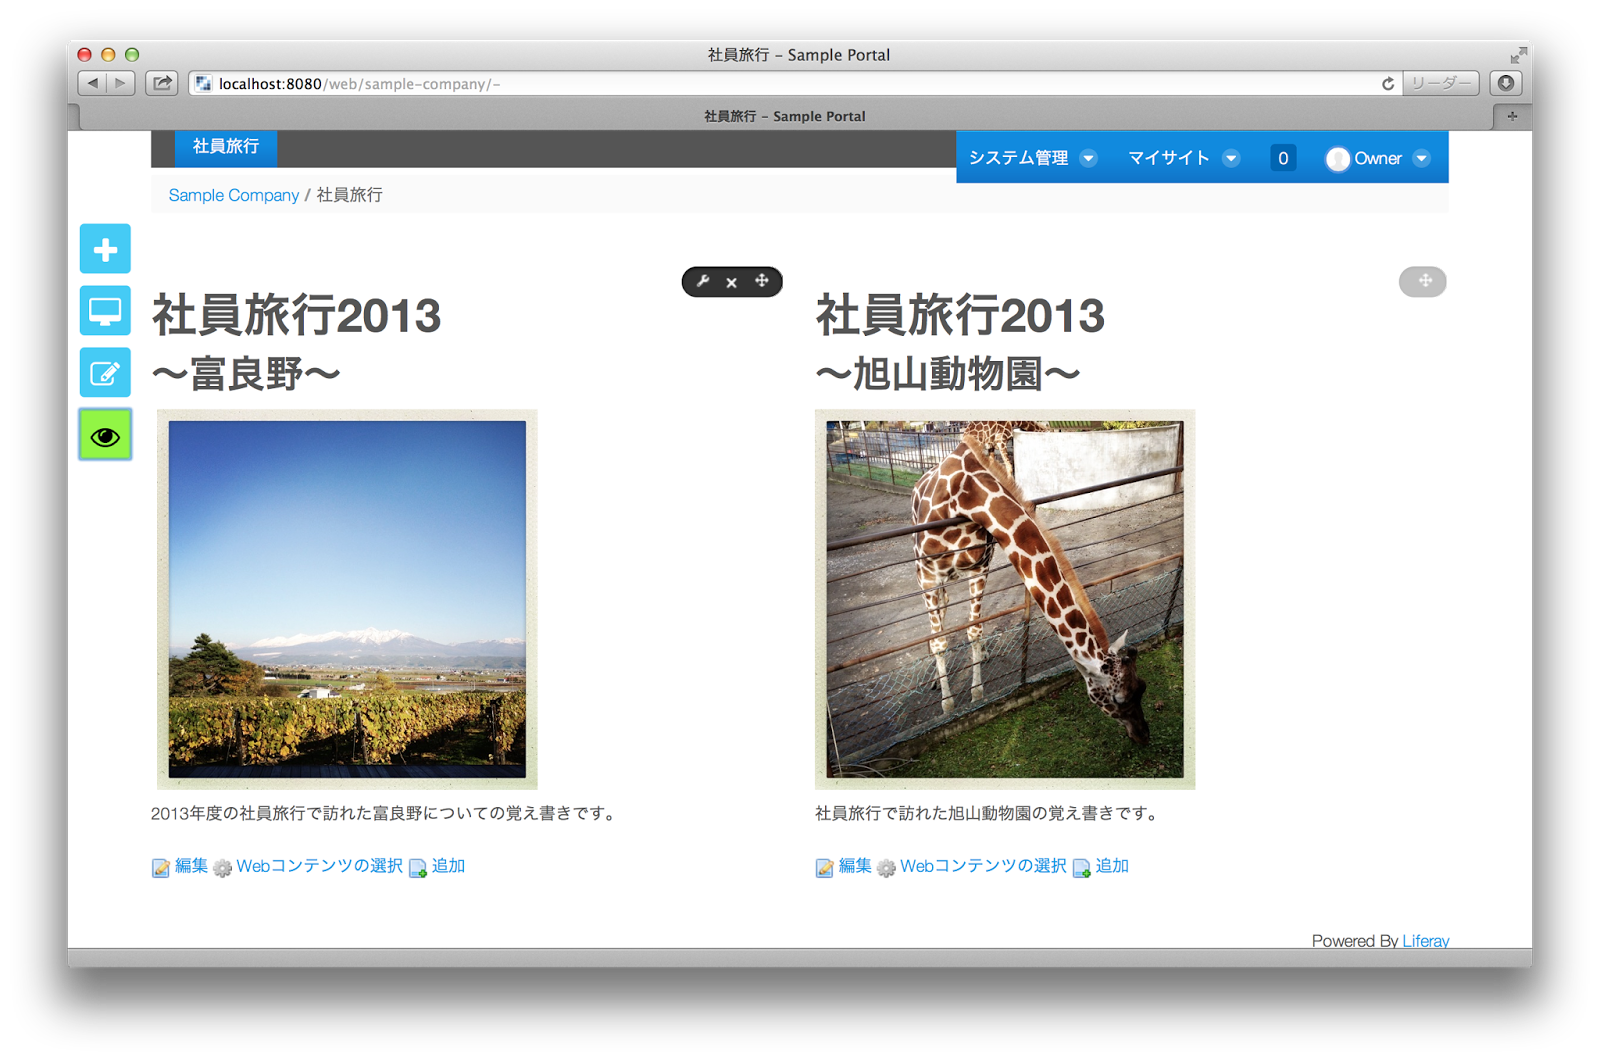Reload the page with the refresh icon

coord(1388,84)
